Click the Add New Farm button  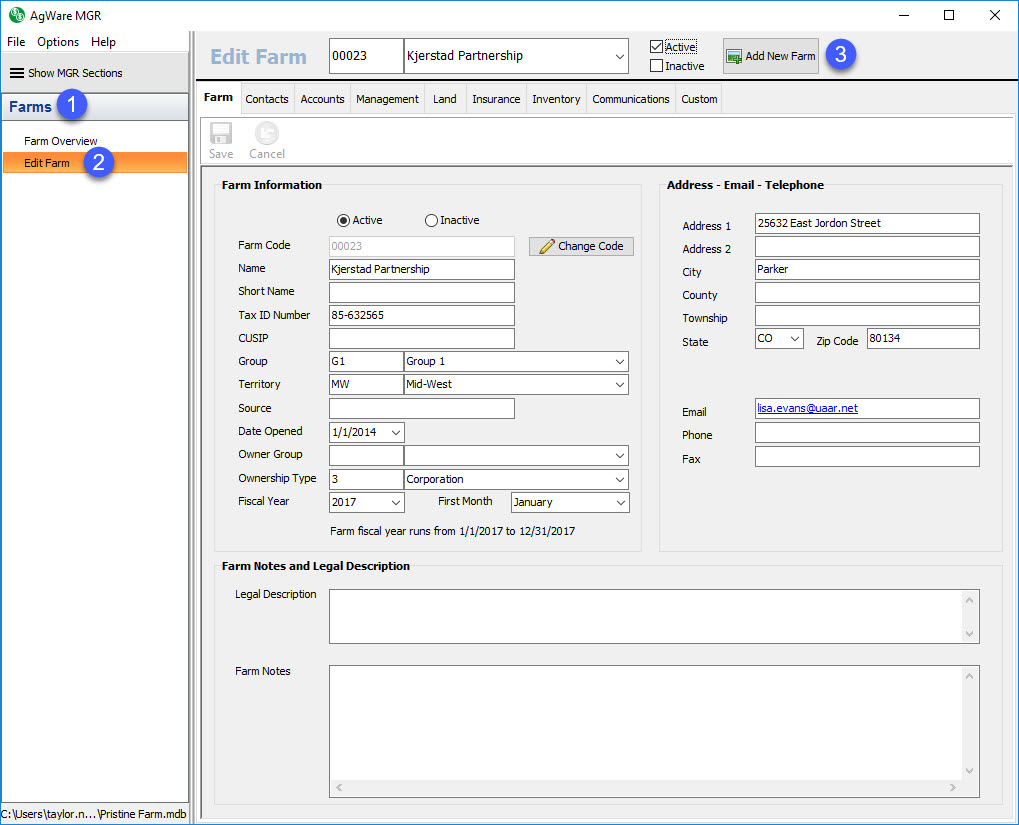[x=770, y=56]
